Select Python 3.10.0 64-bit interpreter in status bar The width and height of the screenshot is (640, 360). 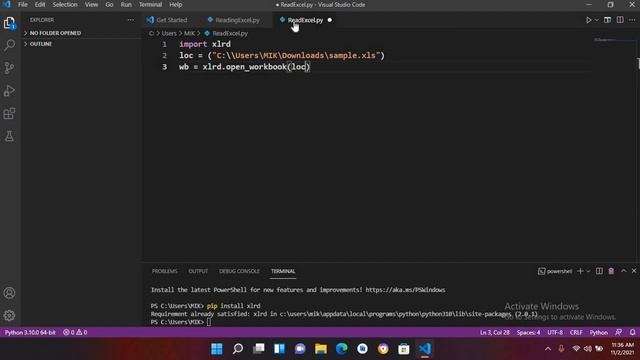pyautogui.click(x=30, y=332)
